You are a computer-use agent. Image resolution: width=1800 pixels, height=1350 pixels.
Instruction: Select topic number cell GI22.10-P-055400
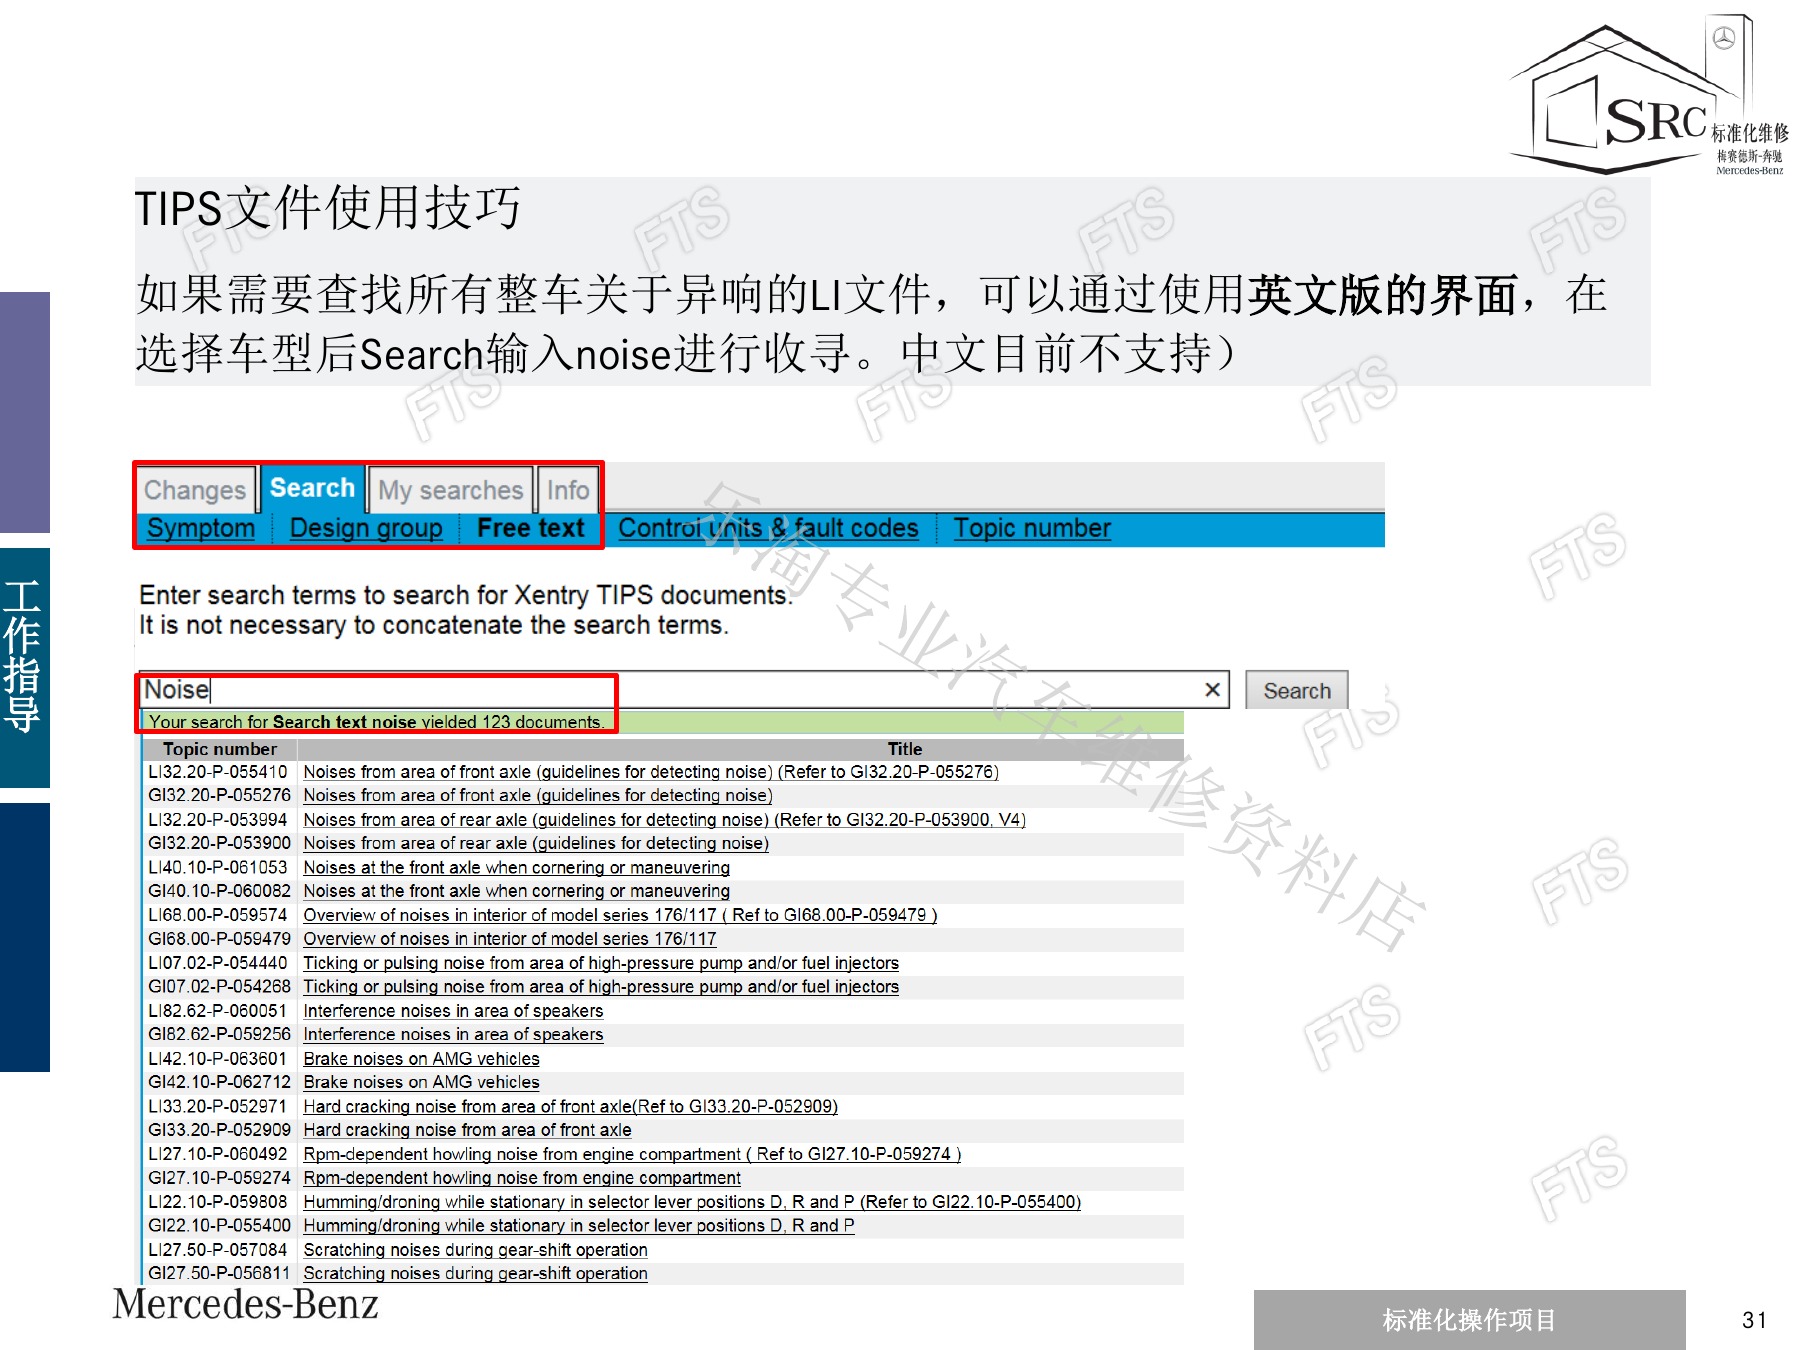219,1226
